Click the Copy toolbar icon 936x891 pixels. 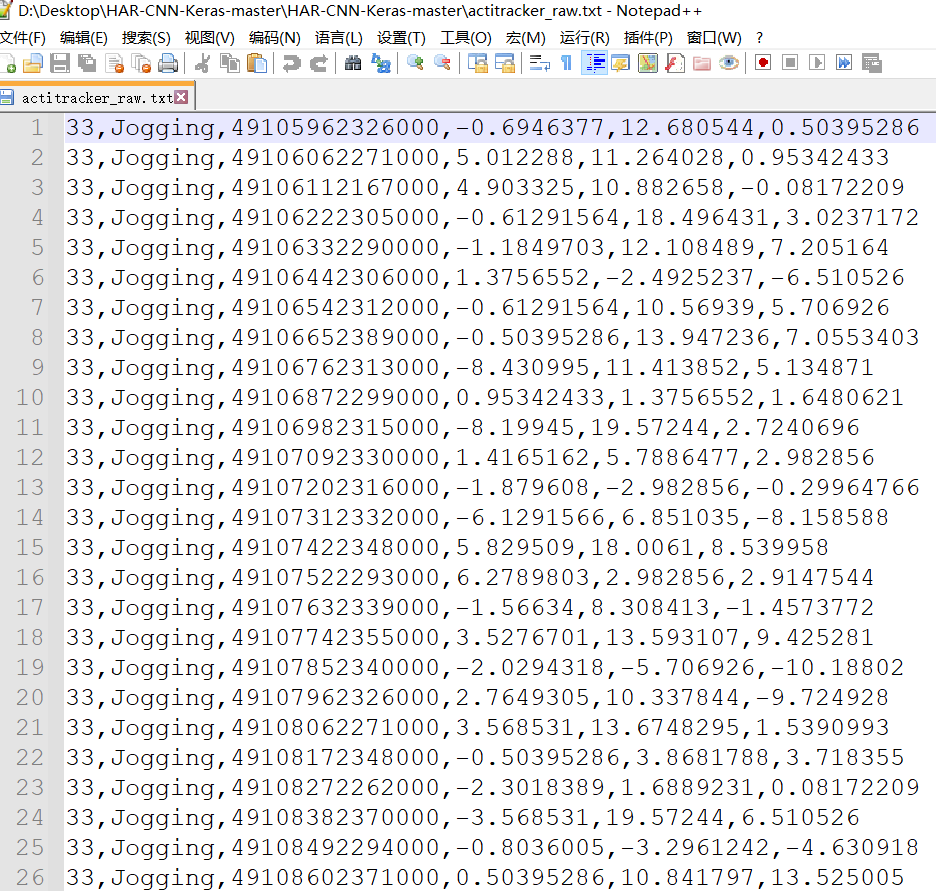pos(230,63)
